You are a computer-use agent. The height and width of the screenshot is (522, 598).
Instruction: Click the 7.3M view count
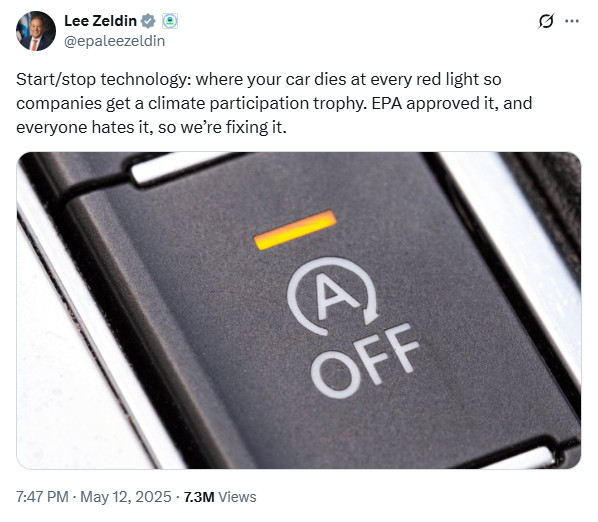[199, 497]
